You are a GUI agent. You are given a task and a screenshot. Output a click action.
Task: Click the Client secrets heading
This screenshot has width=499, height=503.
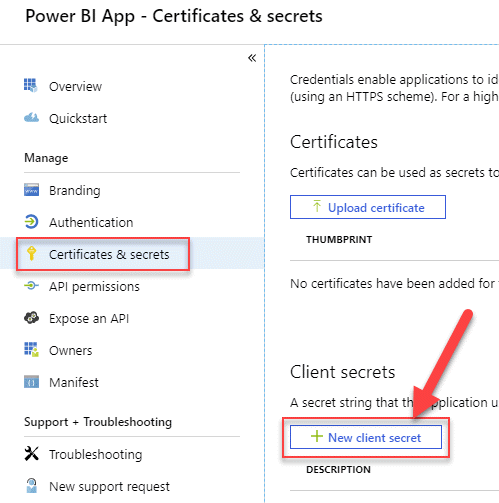pyautogui.click(x=342, y=372)
